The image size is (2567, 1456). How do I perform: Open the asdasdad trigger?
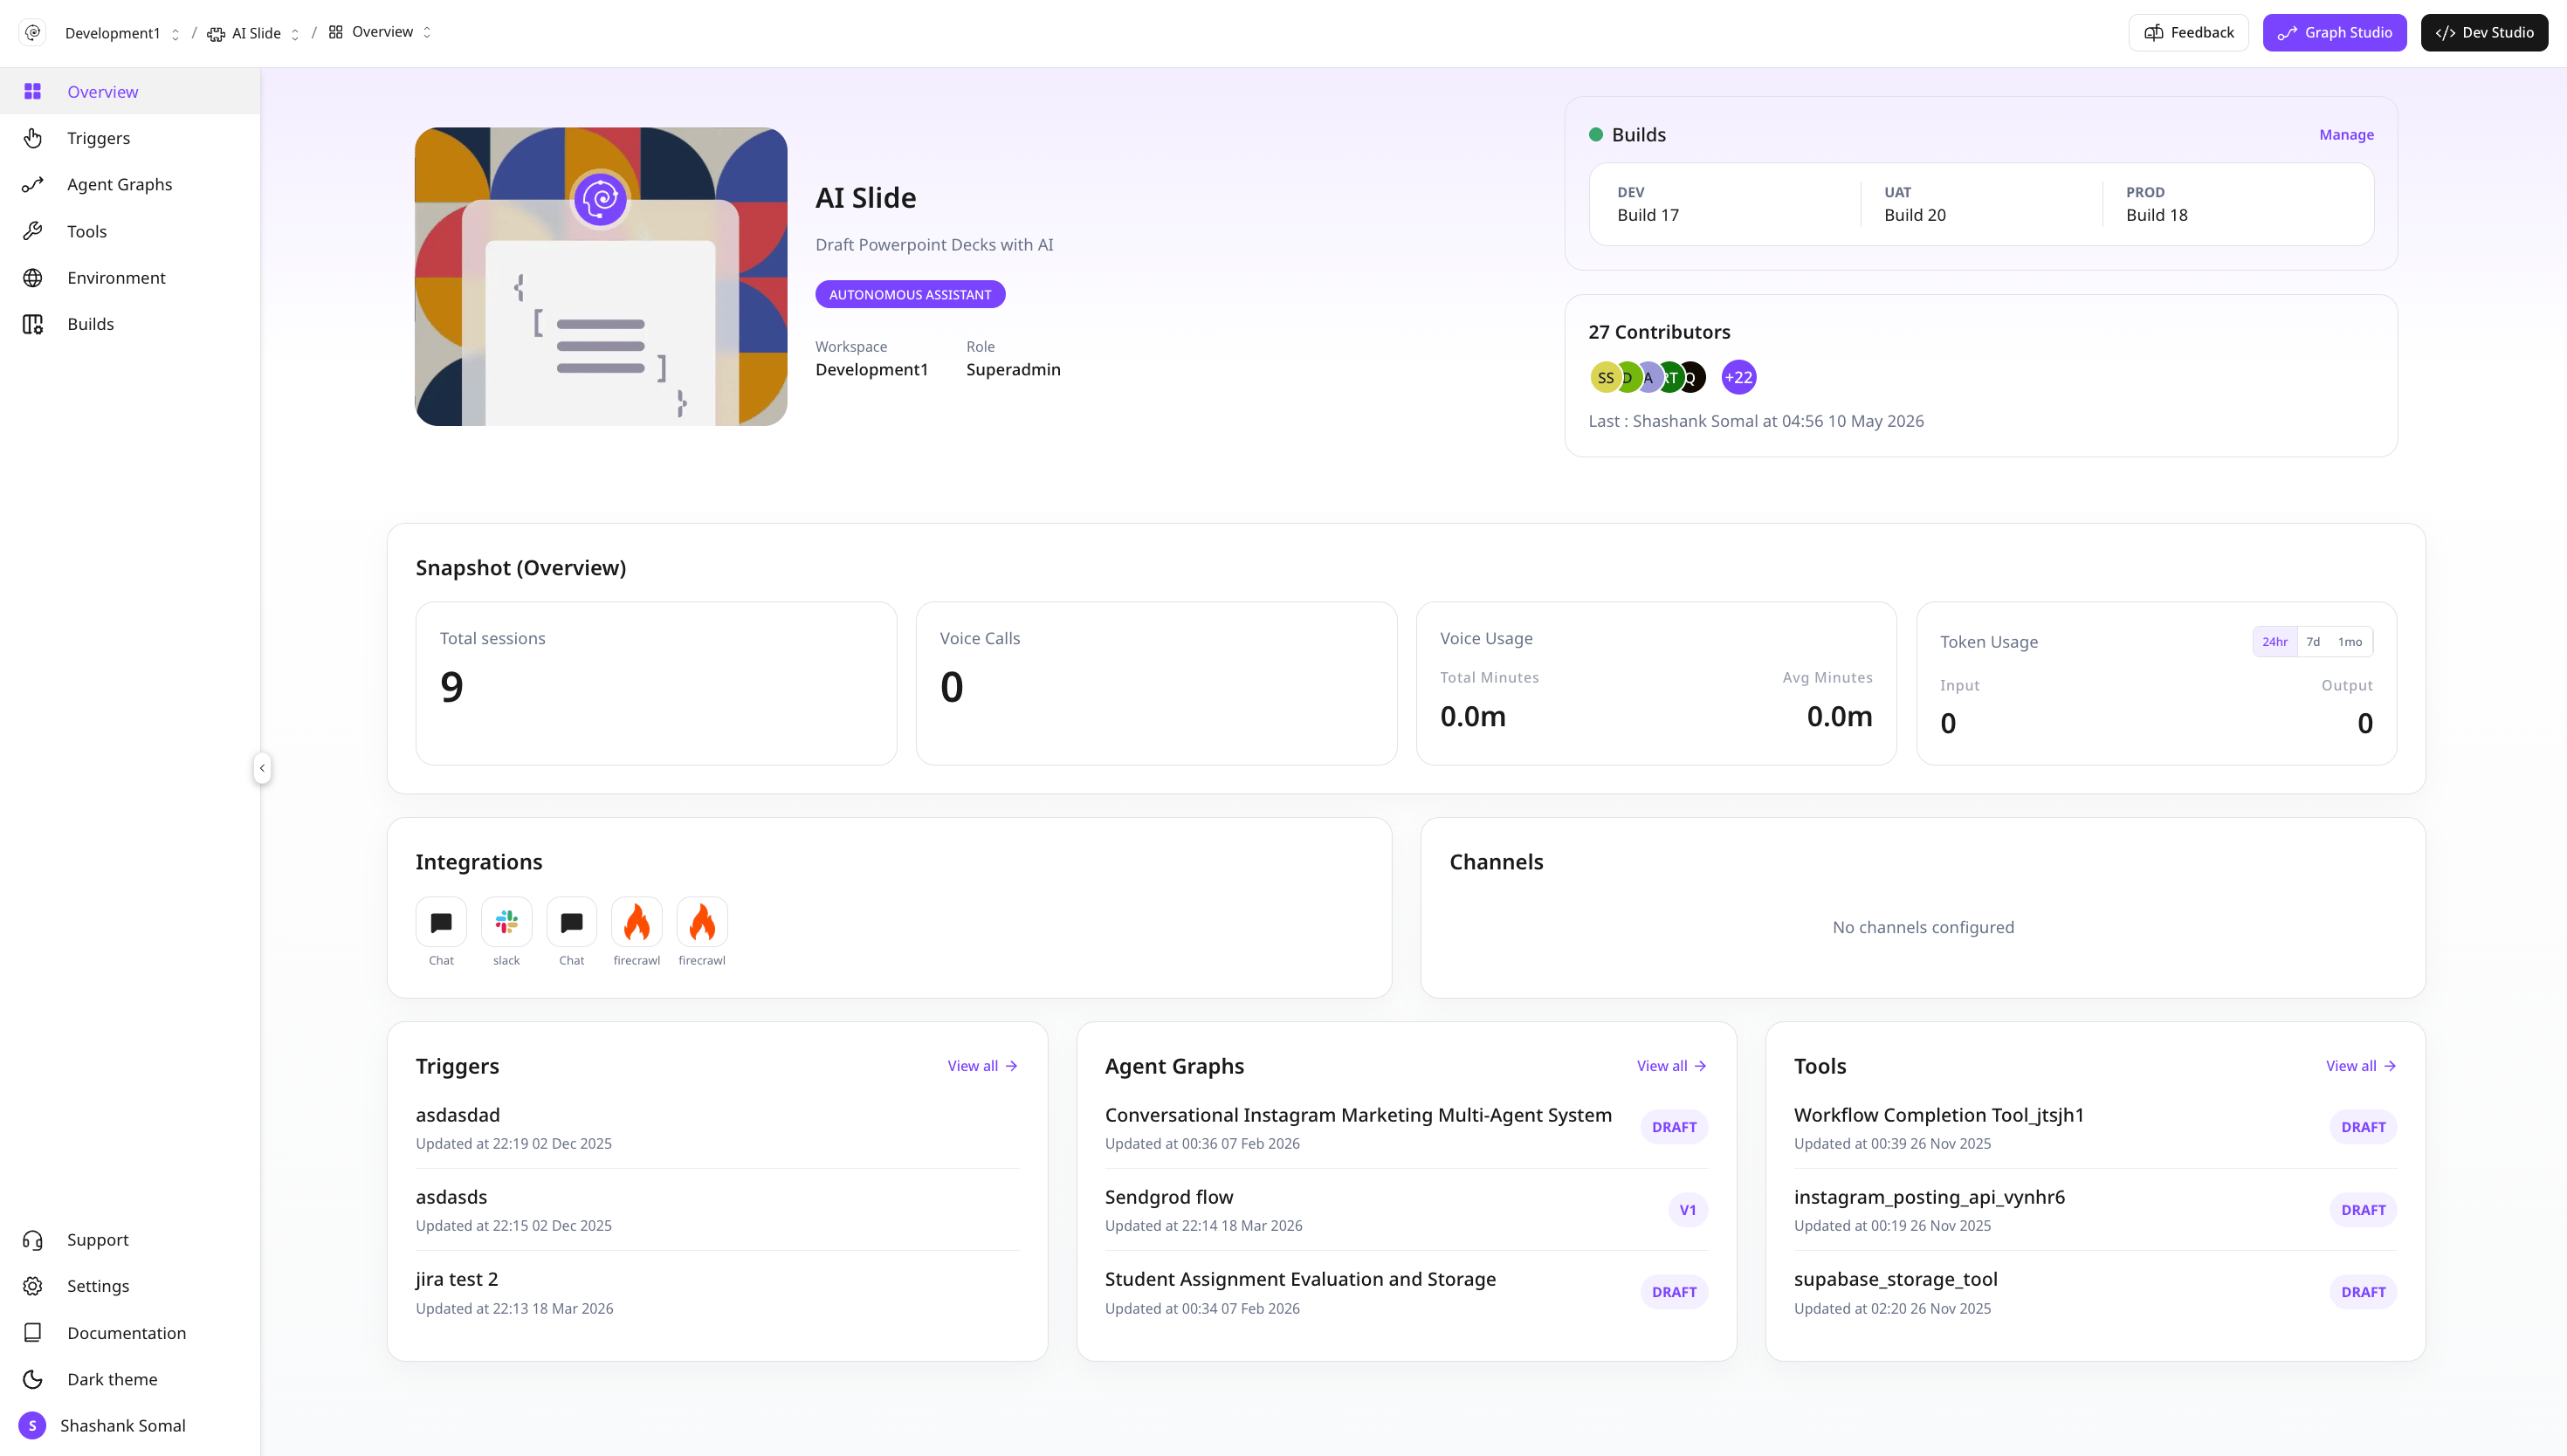[x=717, y=1128]
